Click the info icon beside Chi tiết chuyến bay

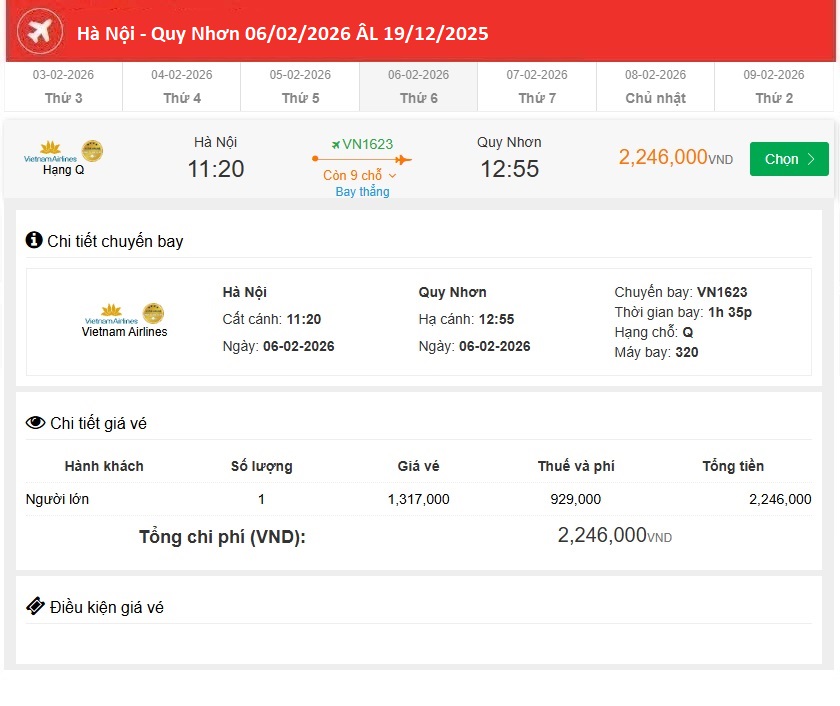34,240
